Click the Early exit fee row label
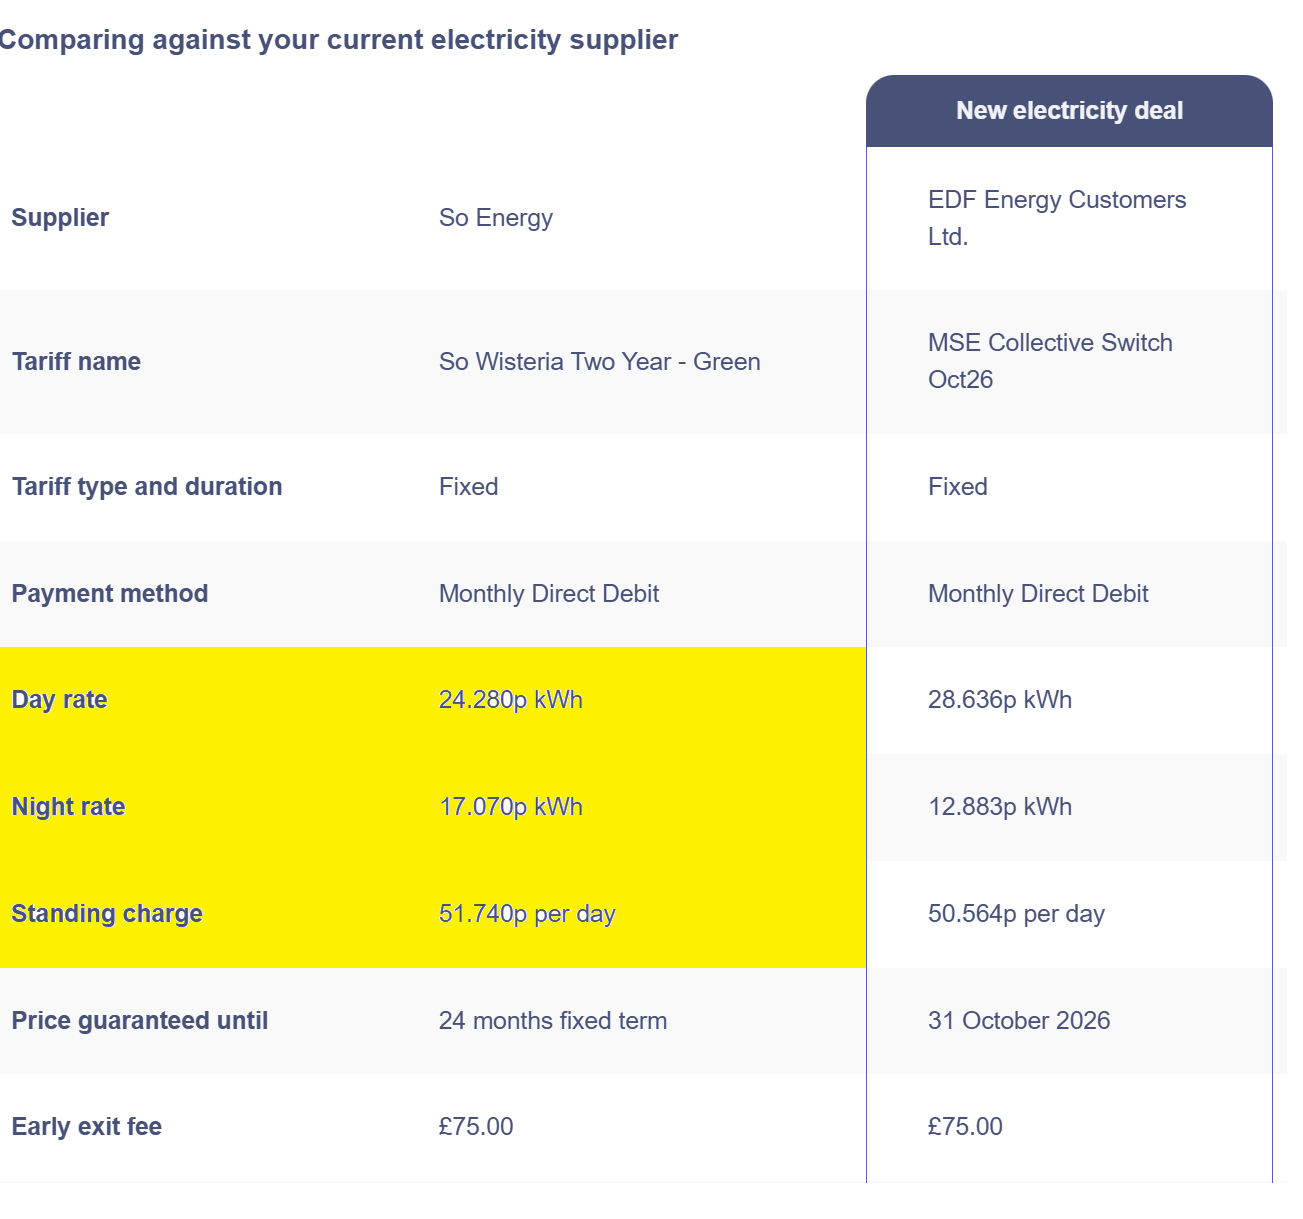The width and height of the screenshot is (1303, 1219). [87, 1127]
